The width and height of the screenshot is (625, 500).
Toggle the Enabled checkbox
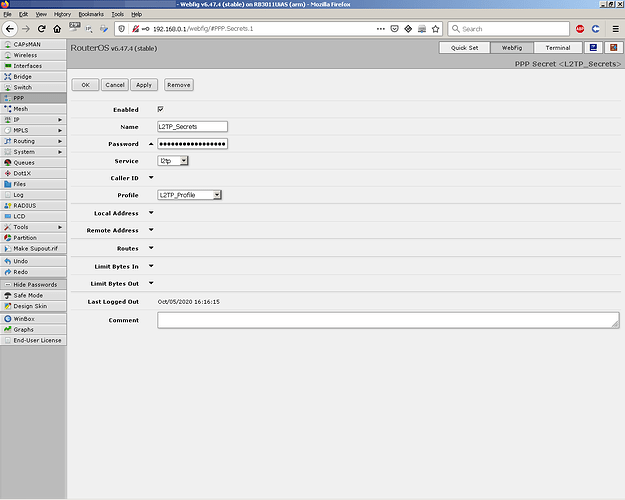pos(160,109)
